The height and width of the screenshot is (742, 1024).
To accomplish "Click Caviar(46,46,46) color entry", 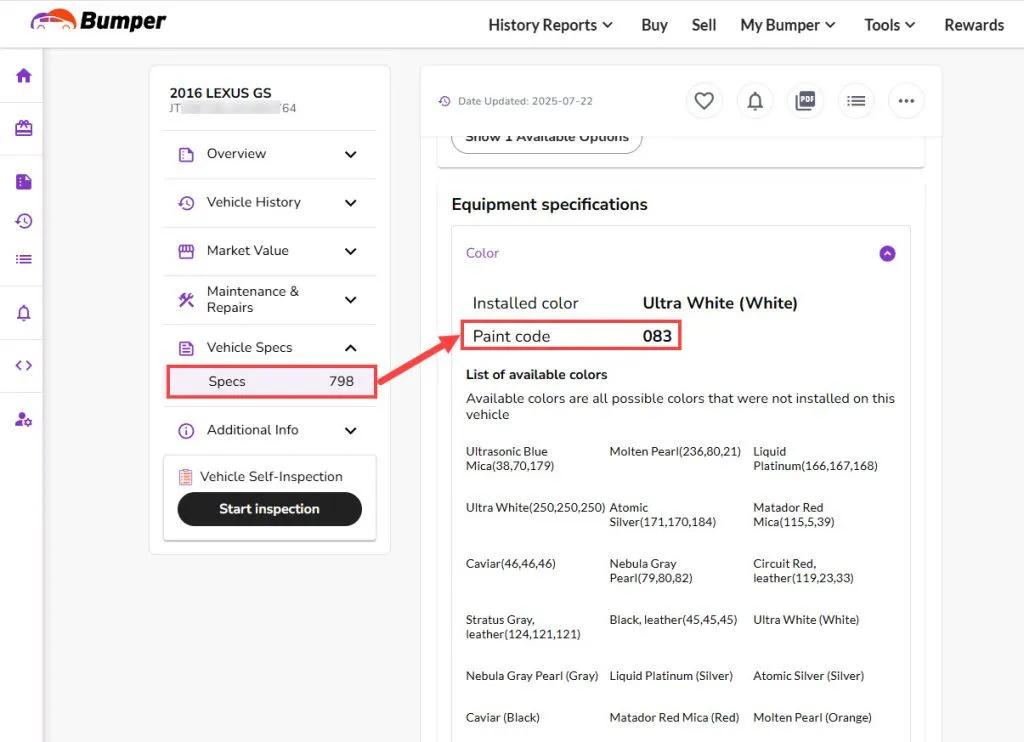I will tap(511, 564).
